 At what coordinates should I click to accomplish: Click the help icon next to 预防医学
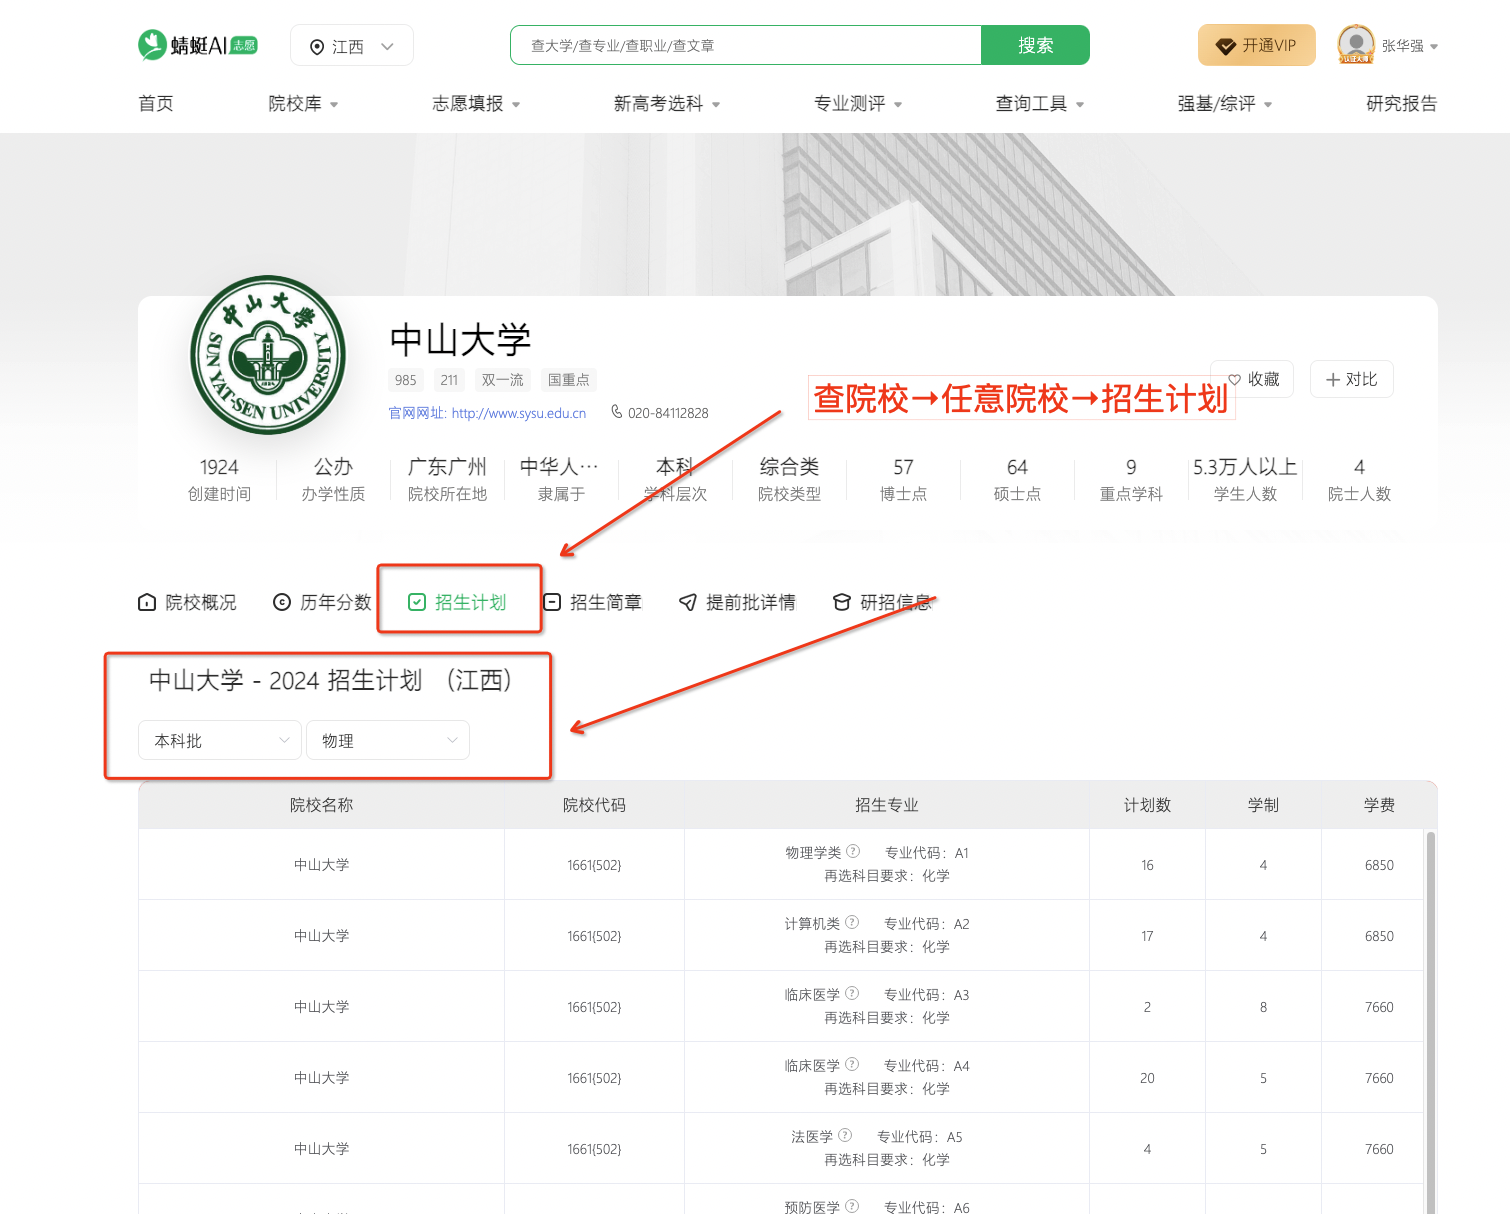(x=852, y=1207)
